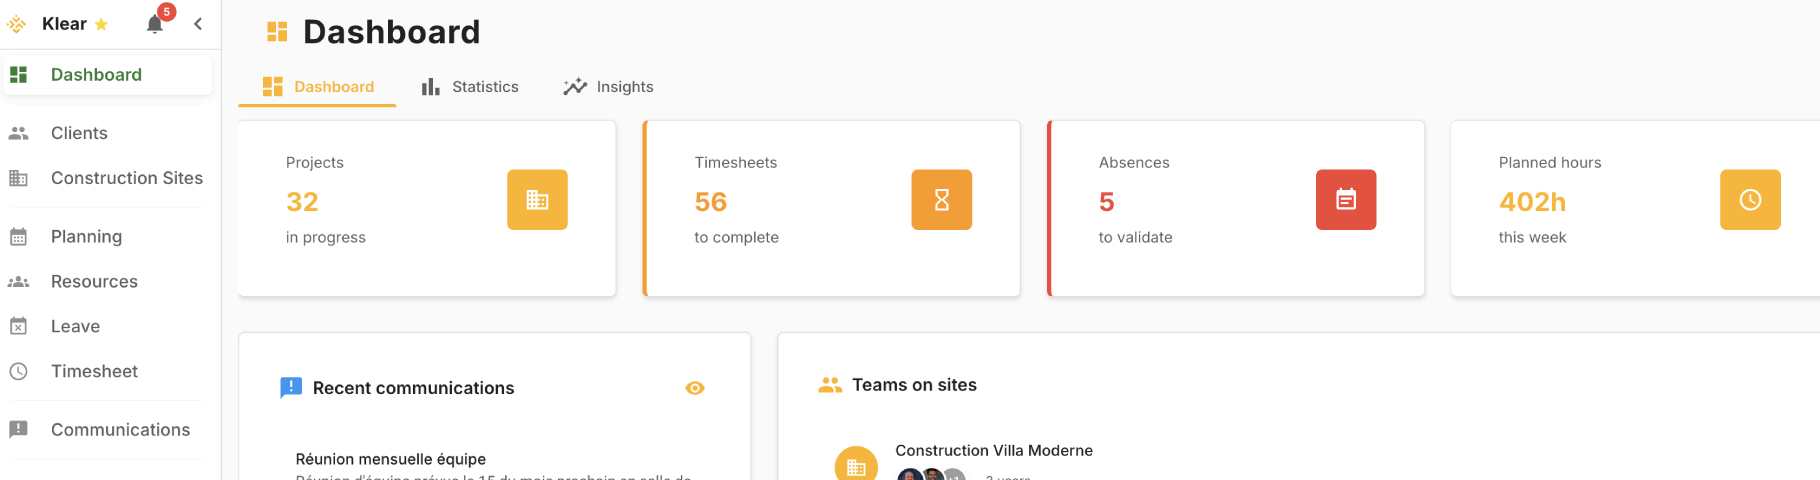This screenshot has width=1820, height=480.
Task: Click the Planned hours clock icon
Action: (x=1749, y=200)
